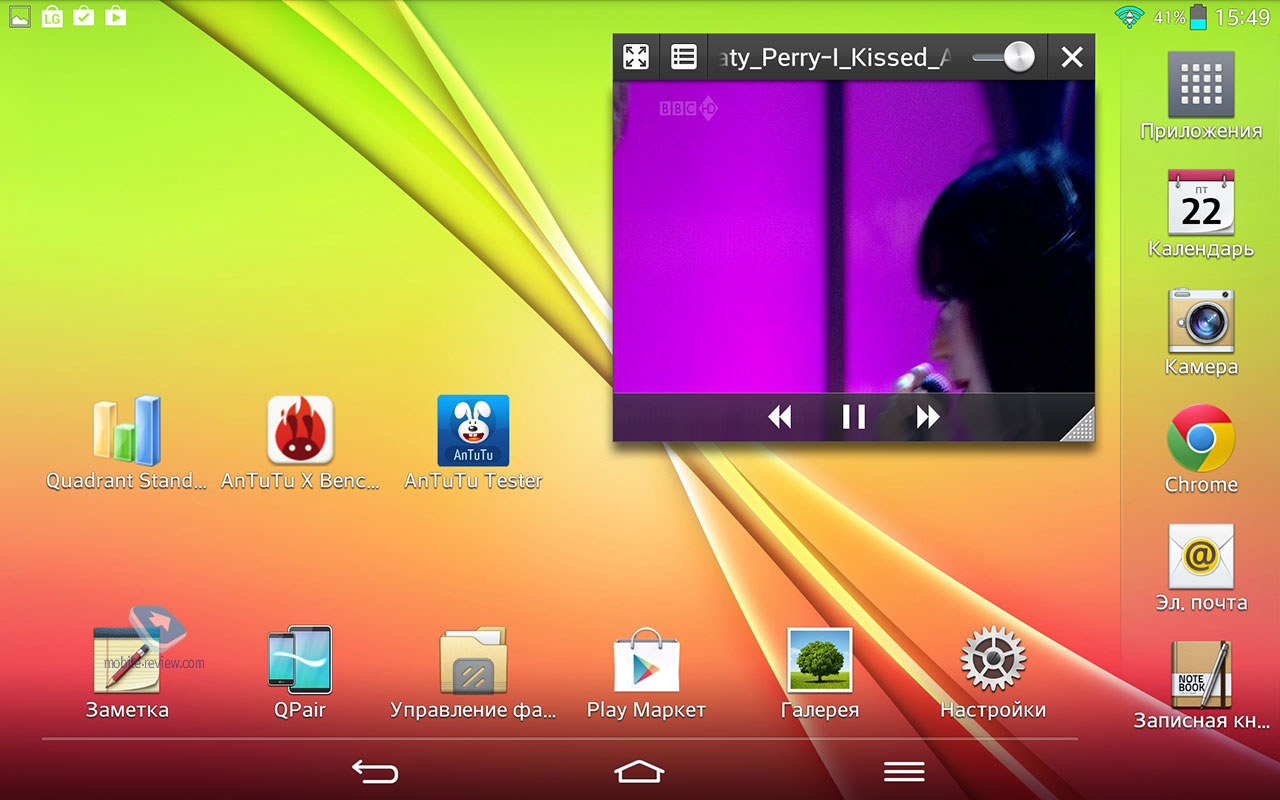Close the floating video player

(1072, 57)
